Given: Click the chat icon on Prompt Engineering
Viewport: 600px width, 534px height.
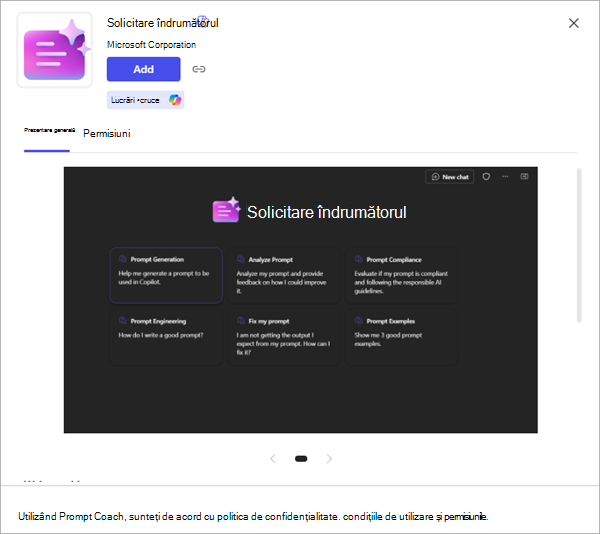Looking at the screenshot, I should click(x=122, y=321).
